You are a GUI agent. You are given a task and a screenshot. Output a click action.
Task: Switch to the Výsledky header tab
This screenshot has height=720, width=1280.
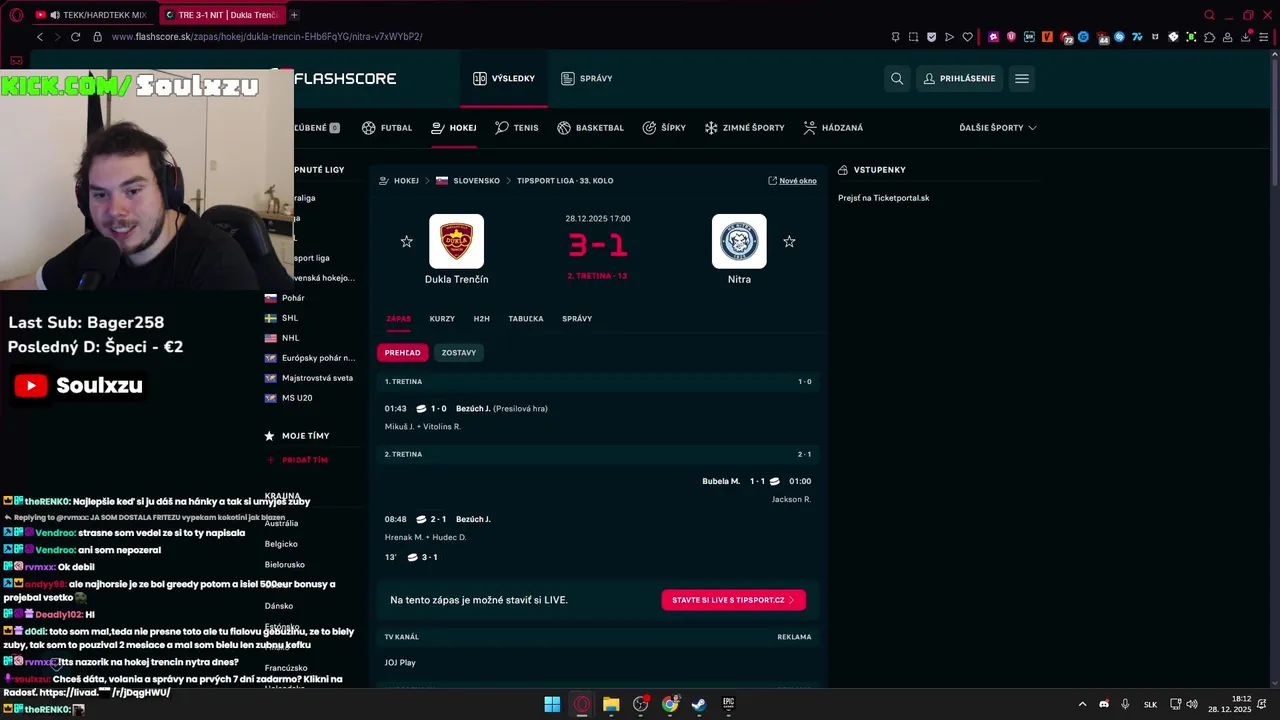(504, 78)
